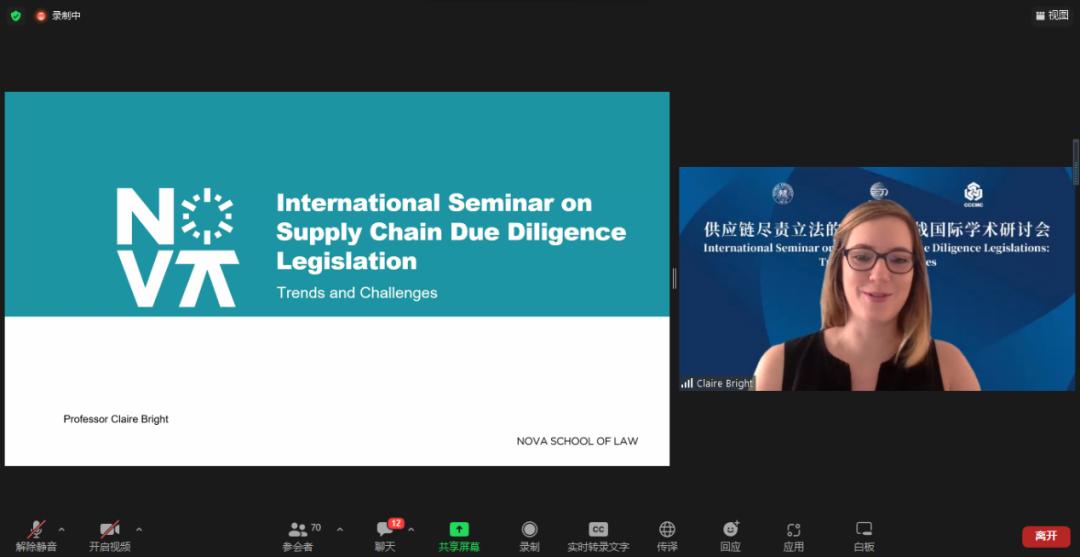Expand the participants options chevron
1080x557 pixels.
coord(340,529)
